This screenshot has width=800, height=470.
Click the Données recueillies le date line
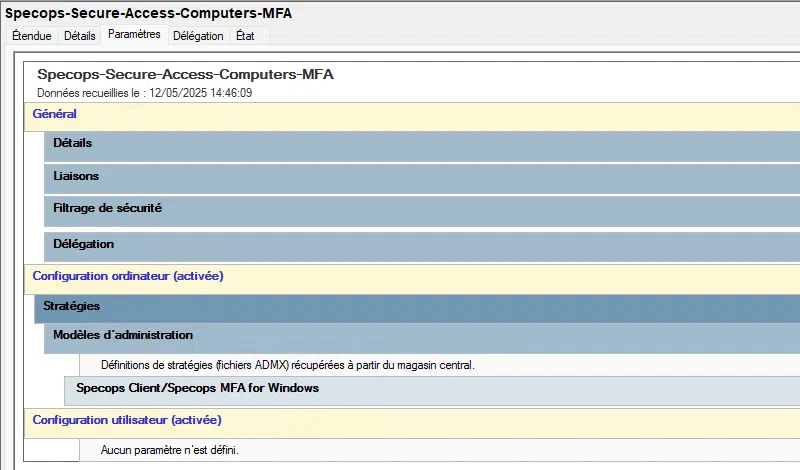[x=144, y=93]
